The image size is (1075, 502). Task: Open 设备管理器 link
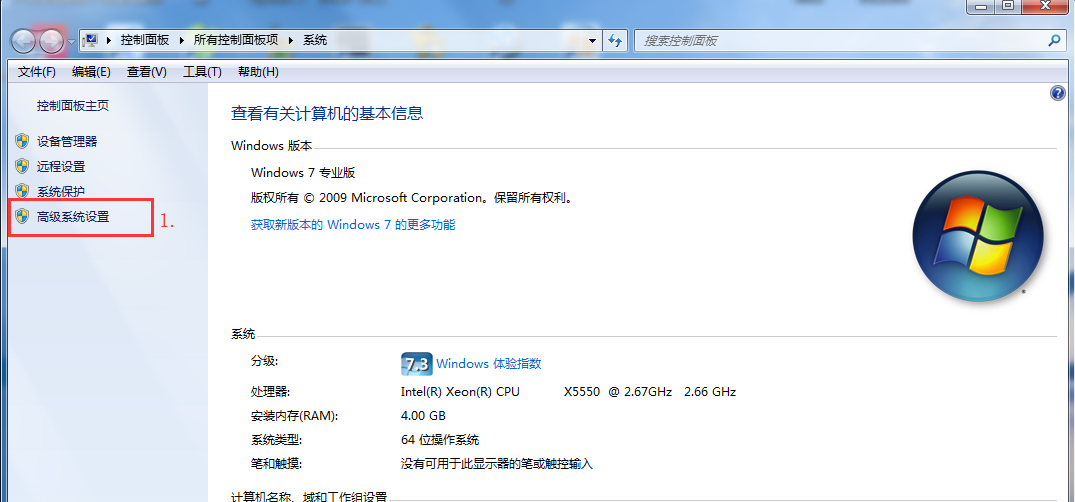click(67, 141)
